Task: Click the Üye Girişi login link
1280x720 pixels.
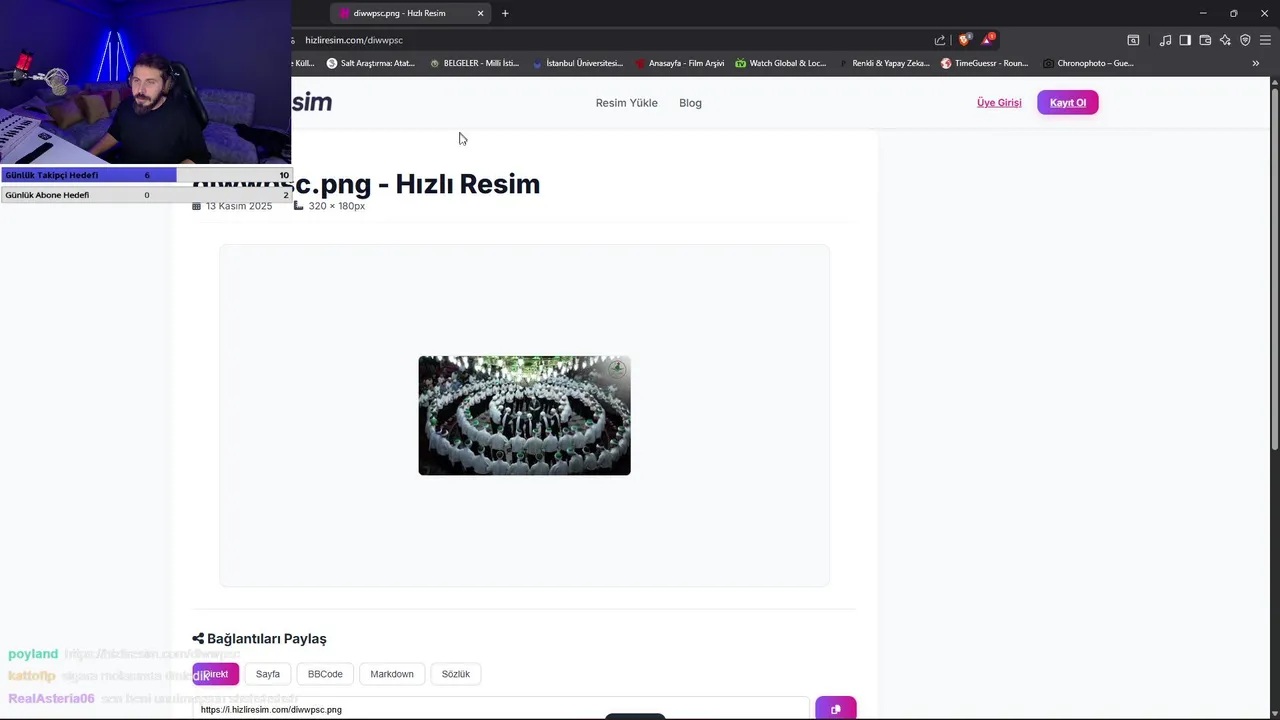Action: click(999, 102)
